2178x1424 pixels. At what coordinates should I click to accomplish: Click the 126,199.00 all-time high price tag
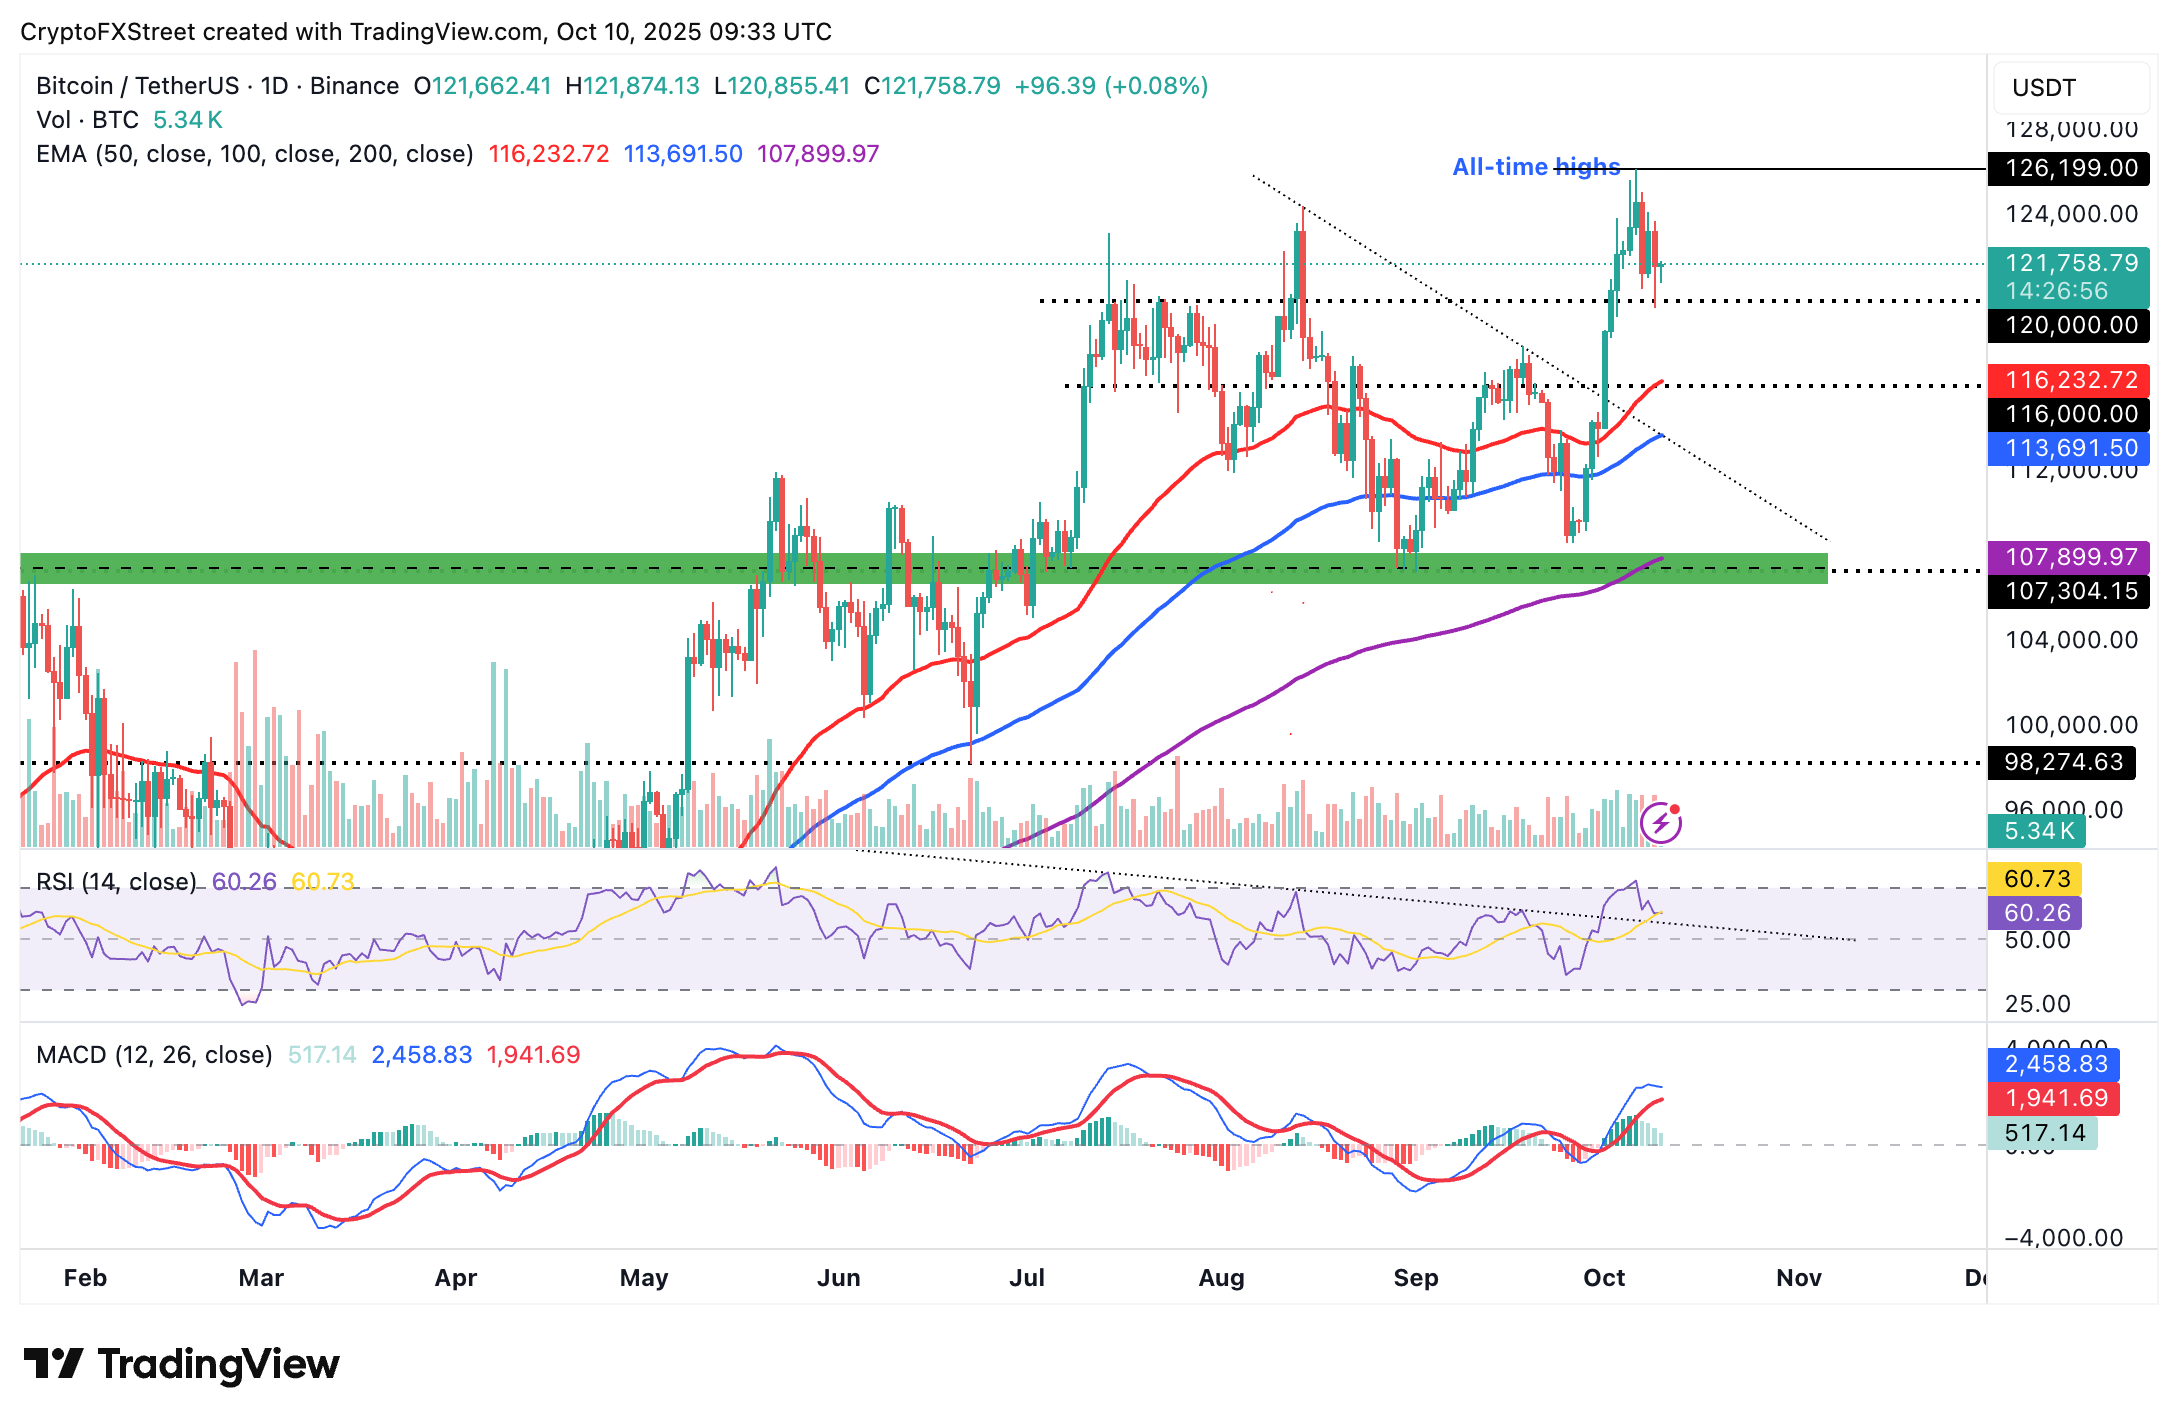pos(2066,168)
